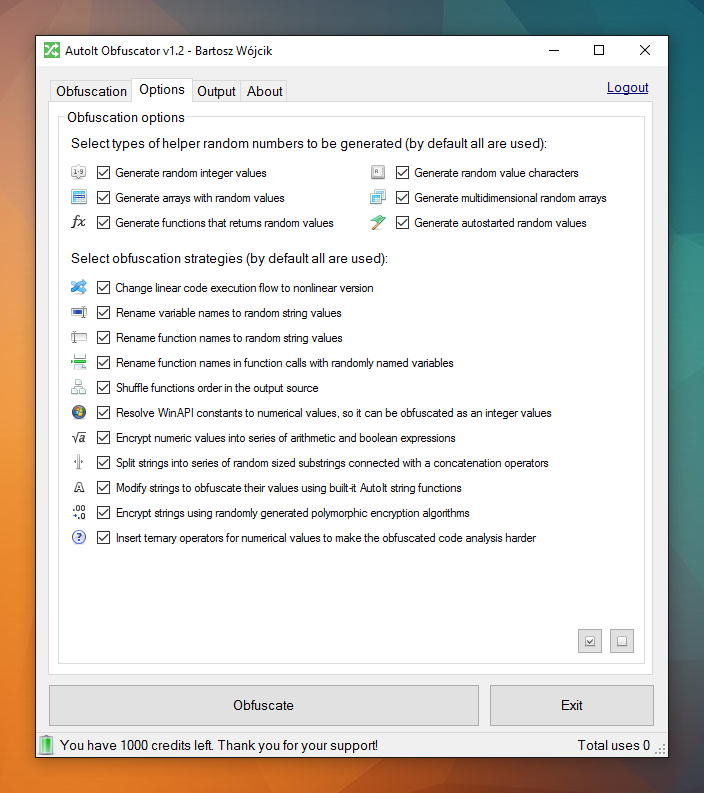The image size is (704, 793).
Task: Click the function calls renaming icon
Action: click(x=78, y=362)
